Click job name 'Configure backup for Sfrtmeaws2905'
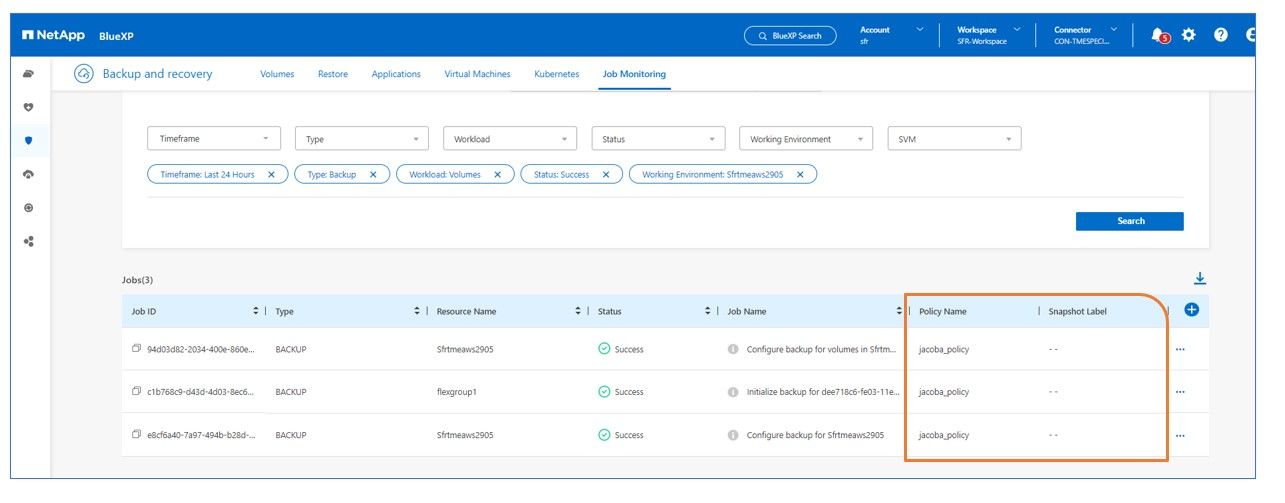This screenshot has width=1285, height=503. tap(815, 435)
